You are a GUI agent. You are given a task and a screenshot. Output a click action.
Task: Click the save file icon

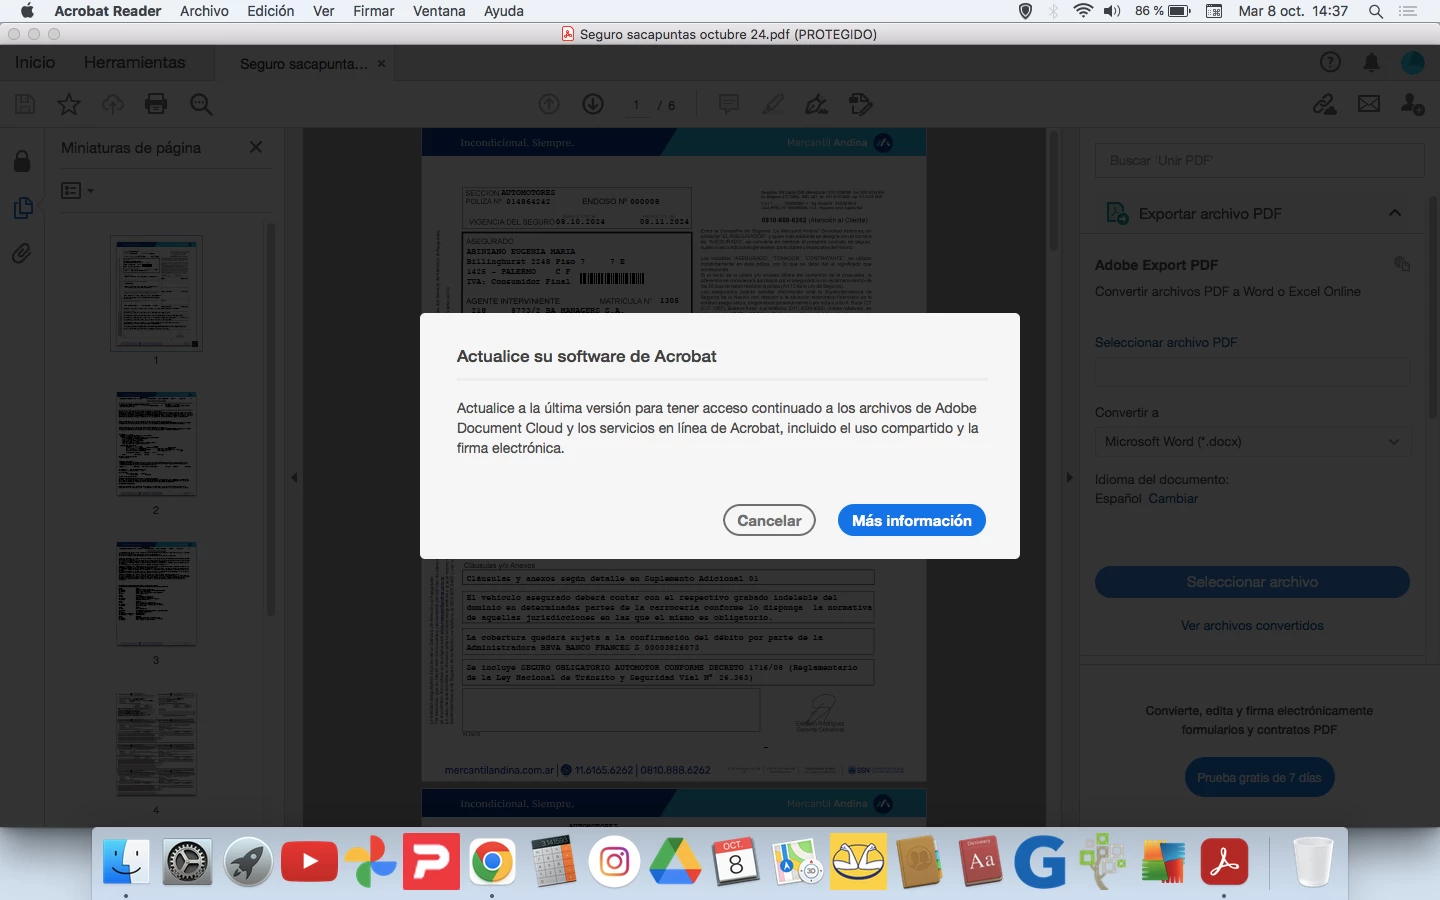tap(25, 104)
